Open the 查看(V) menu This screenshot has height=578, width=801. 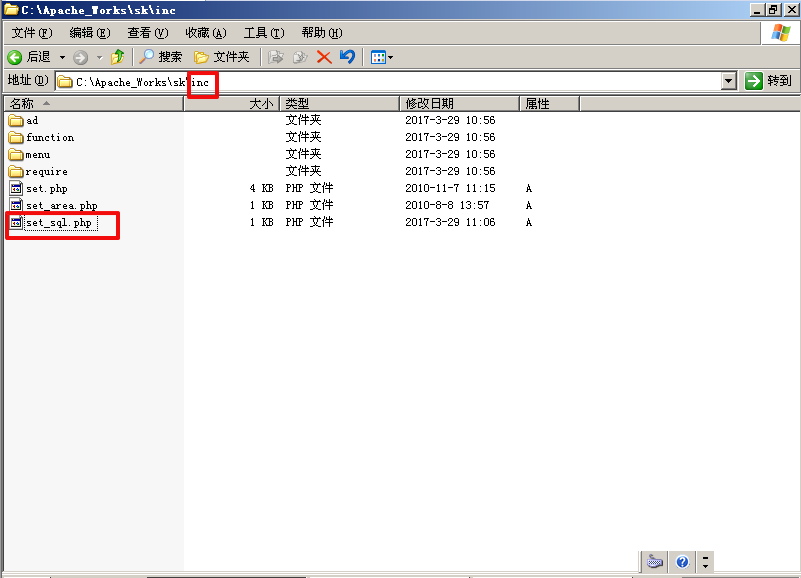pyautogui.click(x=148, y=33)
